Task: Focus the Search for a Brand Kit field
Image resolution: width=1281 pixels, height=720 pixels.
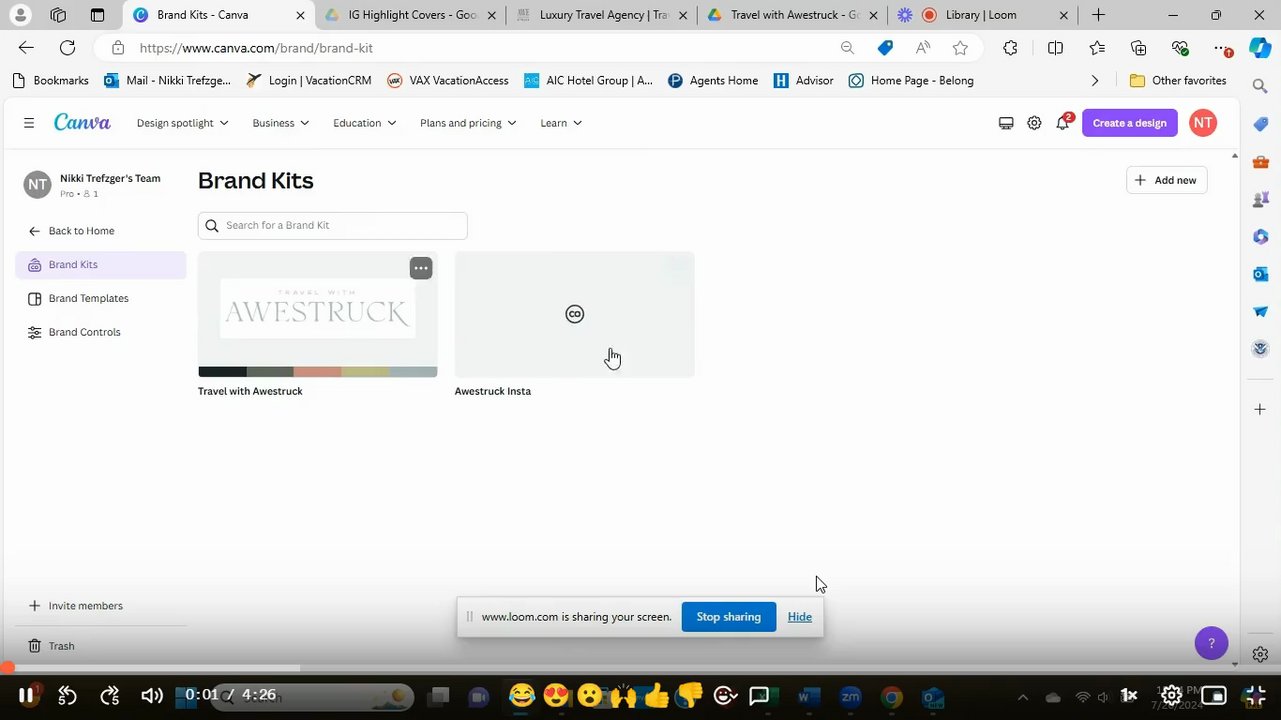Action: (332, 226)
